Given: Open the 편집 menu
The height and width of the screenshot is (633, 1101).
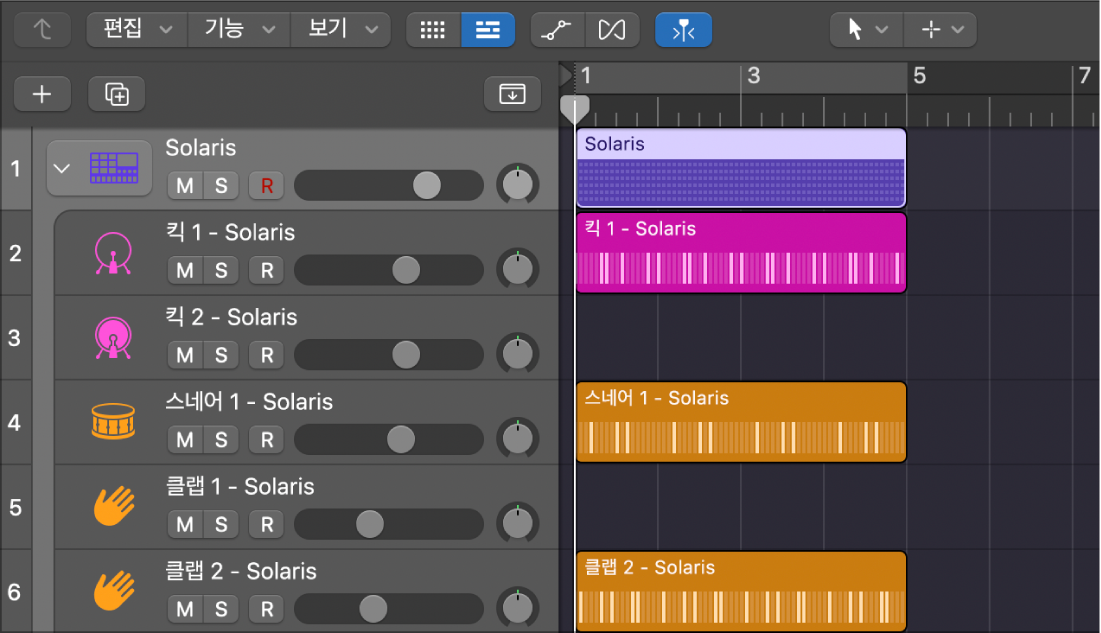Looking at the screenshot, I should (x=136, y=29).
